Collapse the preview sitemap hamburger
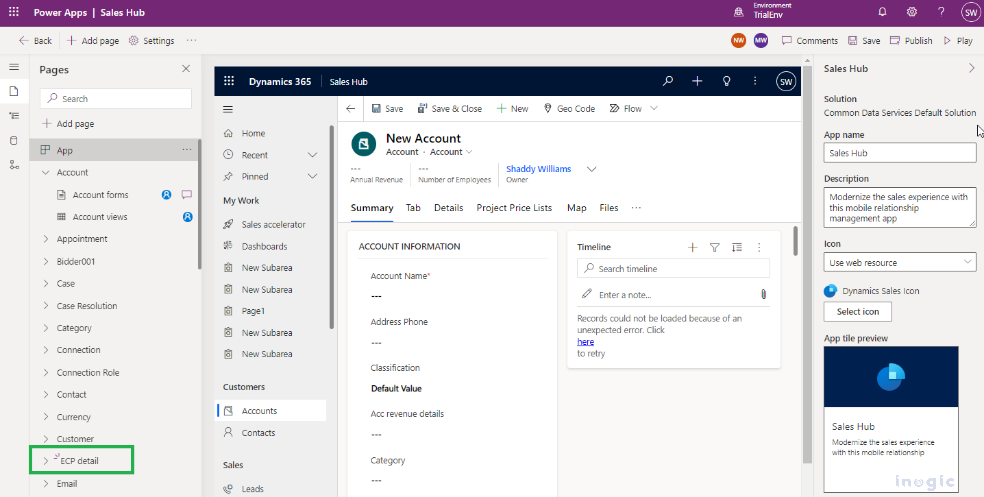The width and height of the screenshot is (984, 497). (x=228, y=109)
